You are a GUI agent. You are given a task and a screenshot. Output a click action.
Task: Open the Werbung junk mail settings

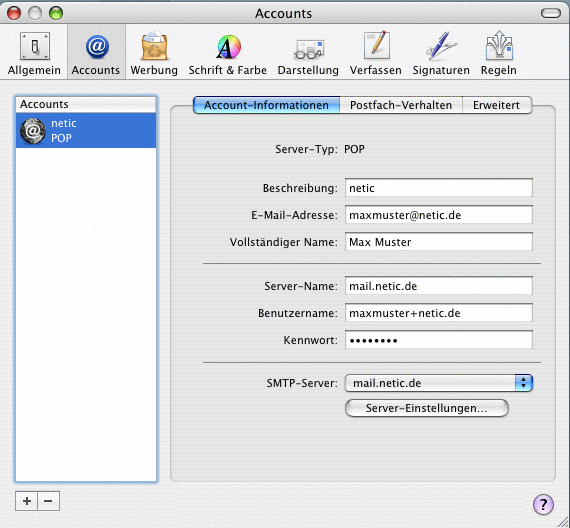click(154, 53)
